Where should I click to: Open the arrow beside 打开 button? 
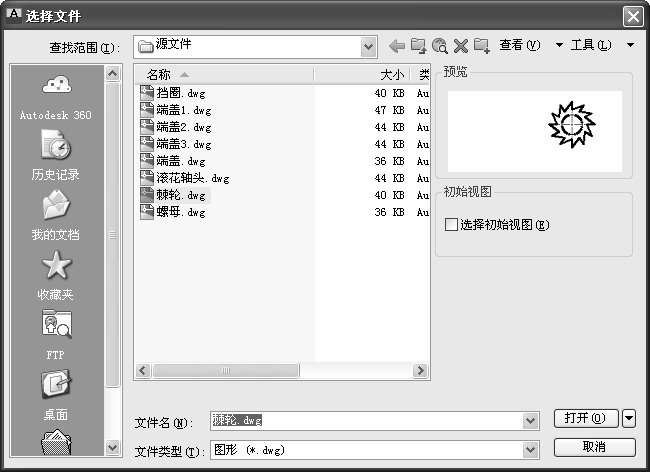(x=629, y=418)
